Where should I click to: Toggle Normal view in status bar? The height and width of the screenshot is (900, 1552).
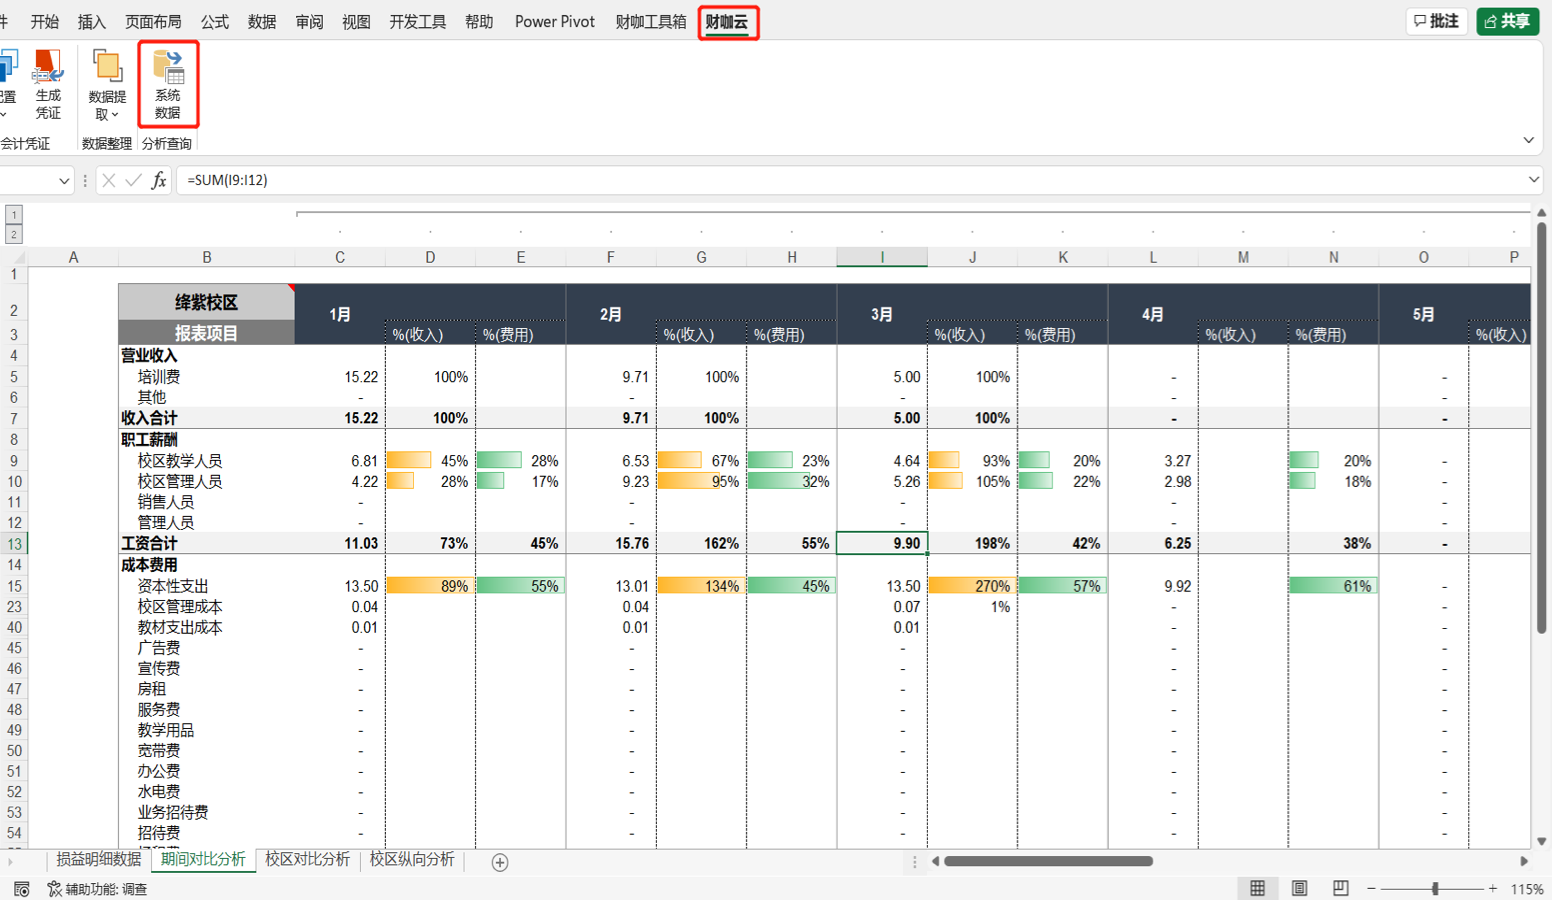pyautogui.click(x=1257, y=888)
